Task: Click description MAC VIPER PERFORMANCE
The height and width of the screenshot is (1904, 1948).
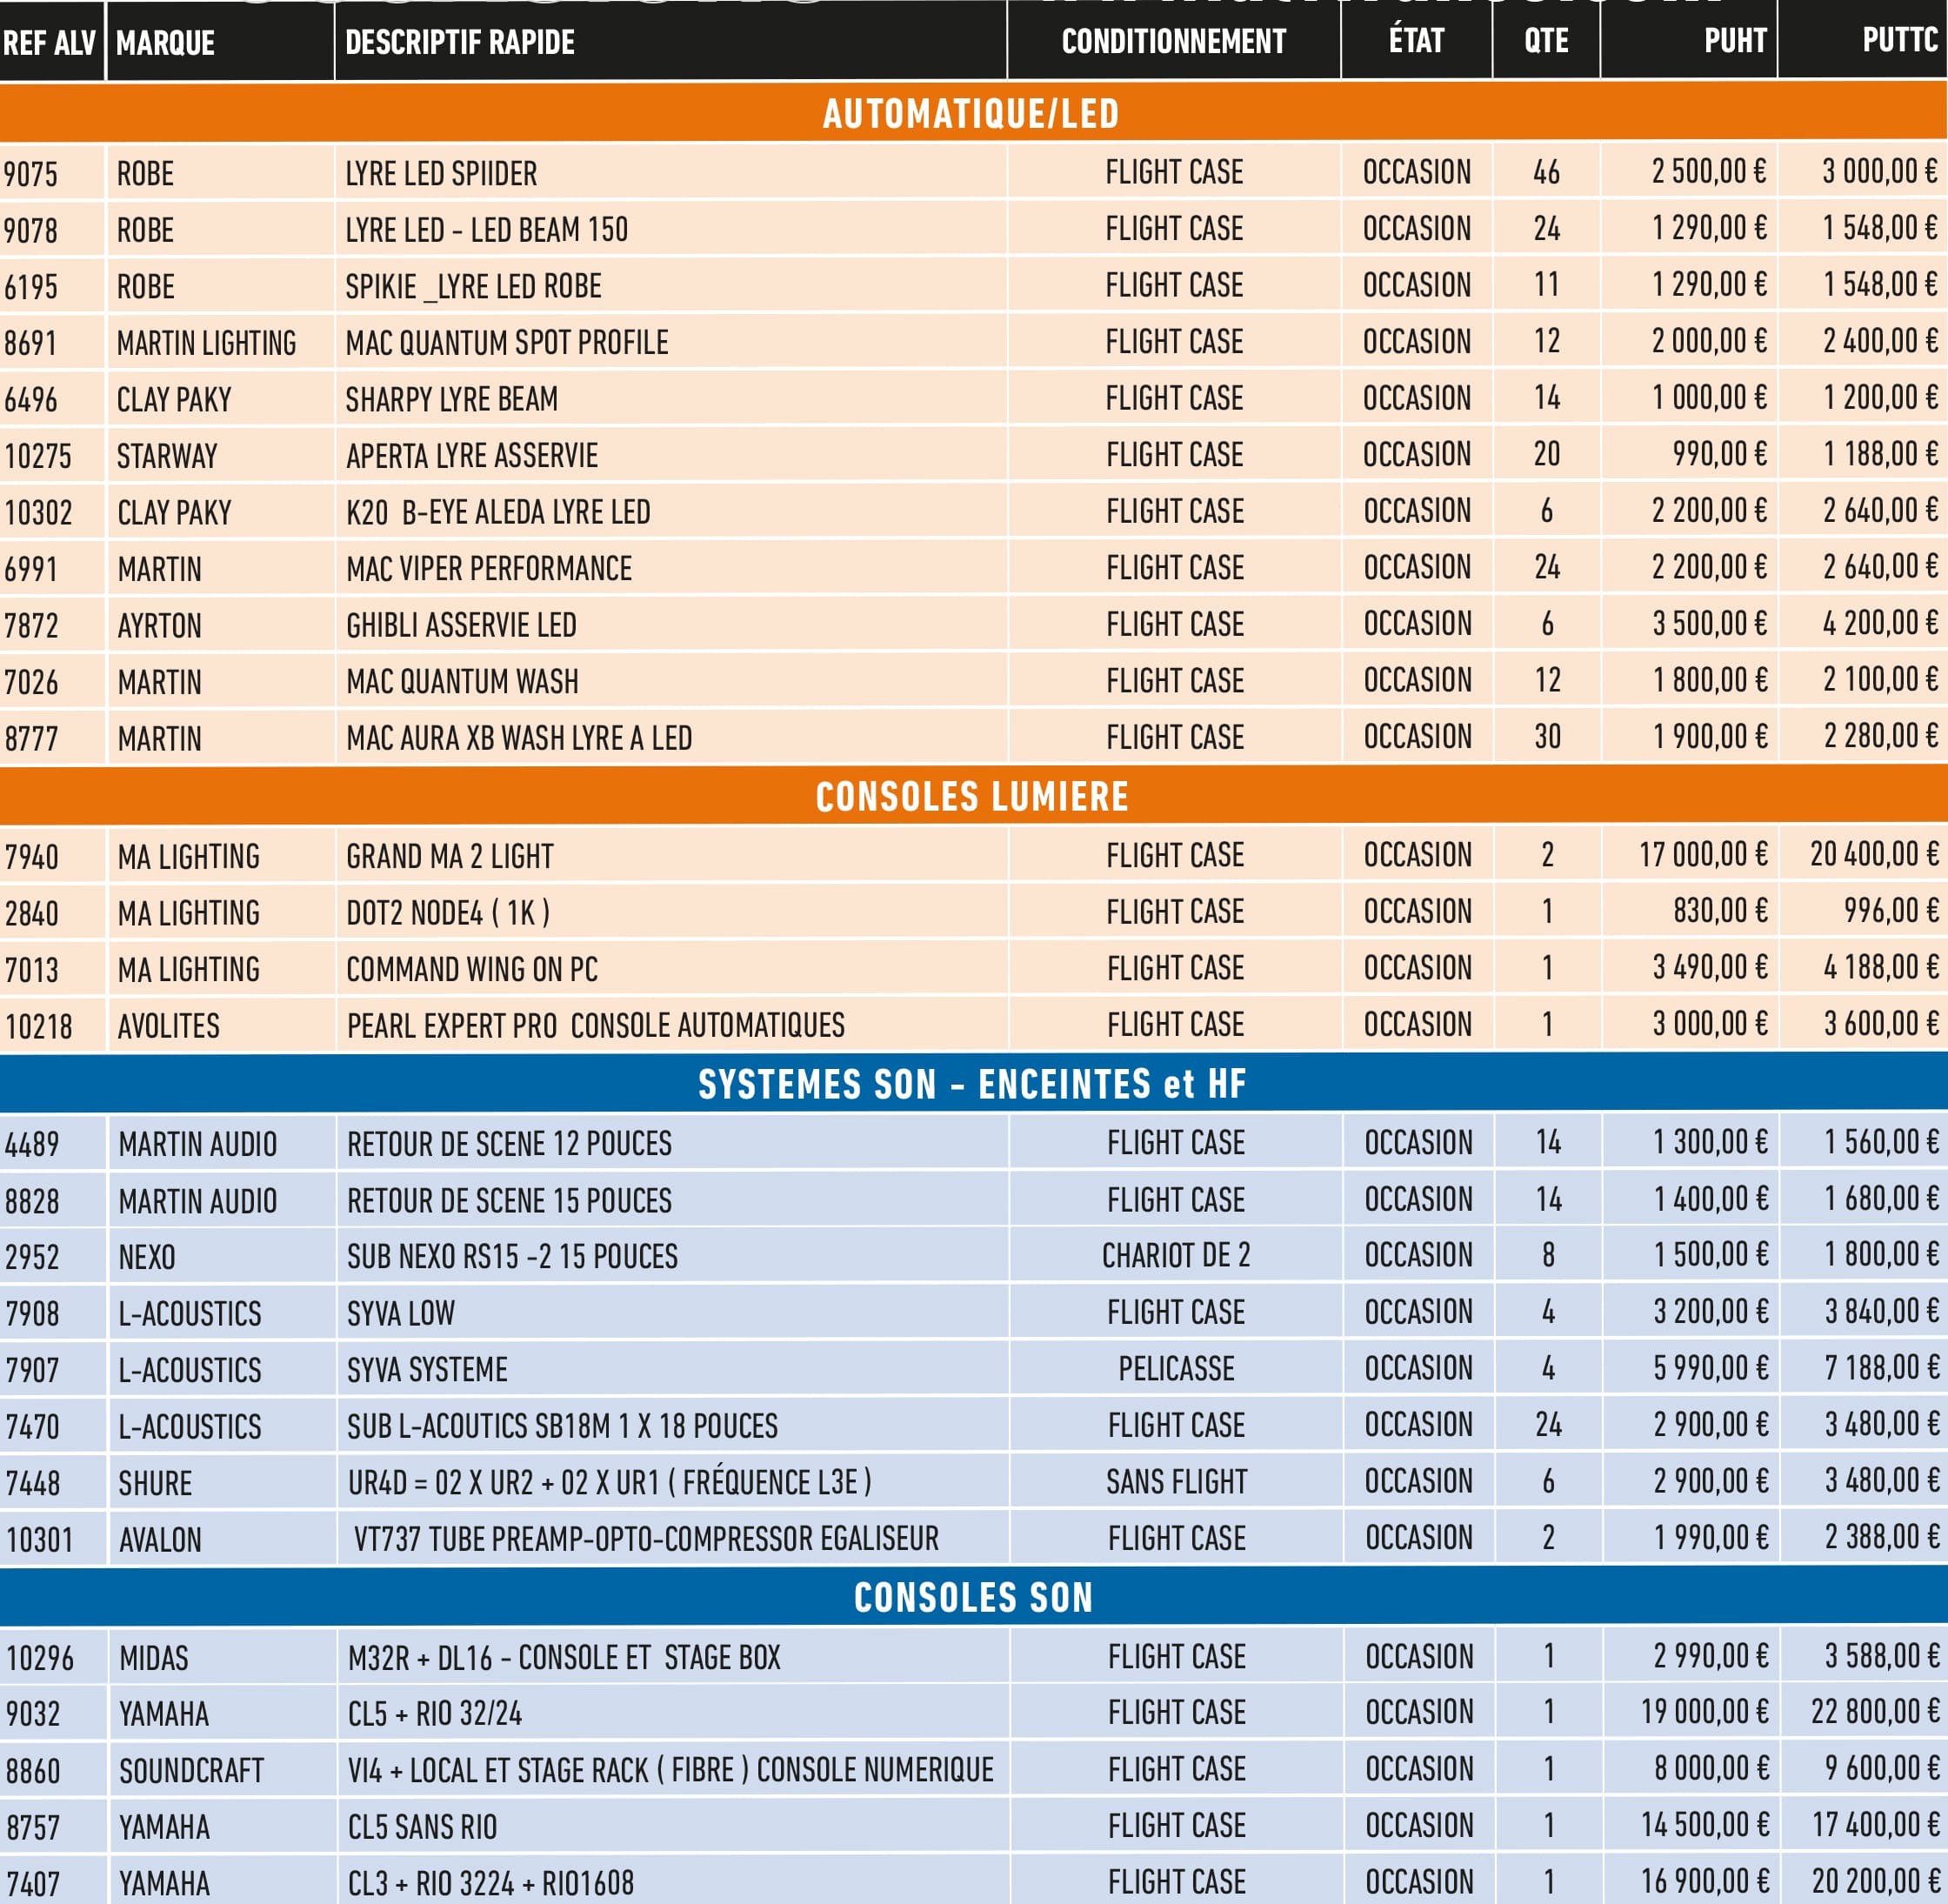Action: tap(489, 568)
